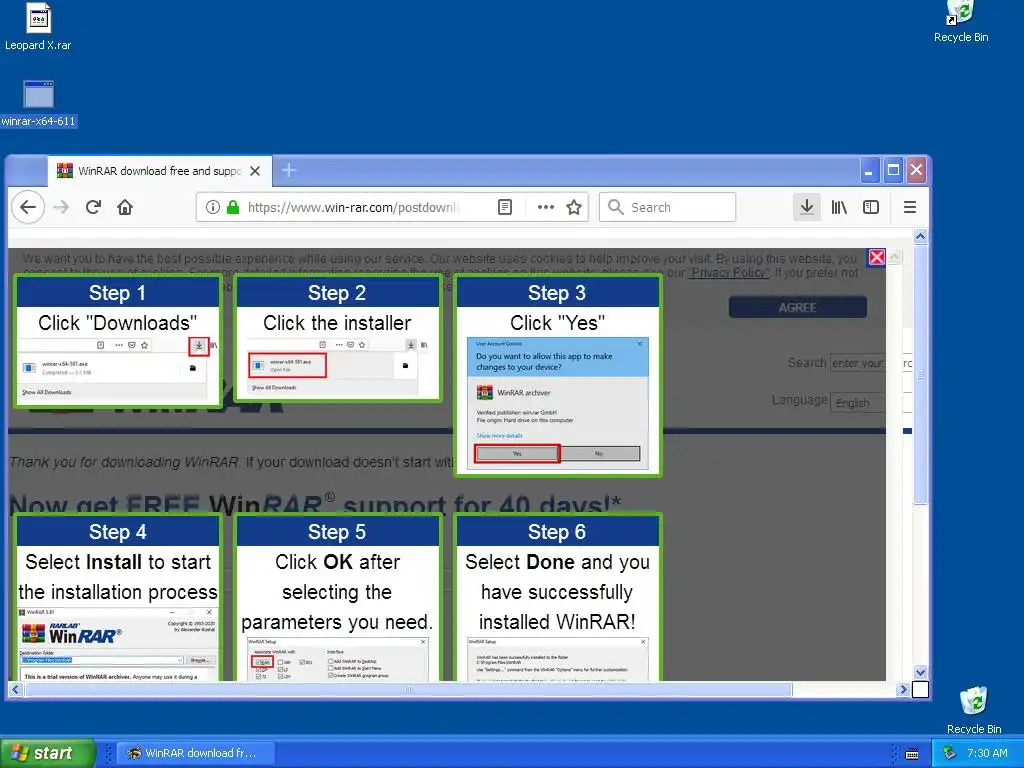The height and width of the screenshot is (768, 1024).
Task: Click the system tray icon beside clock
Action: click(x=950, y=753)
